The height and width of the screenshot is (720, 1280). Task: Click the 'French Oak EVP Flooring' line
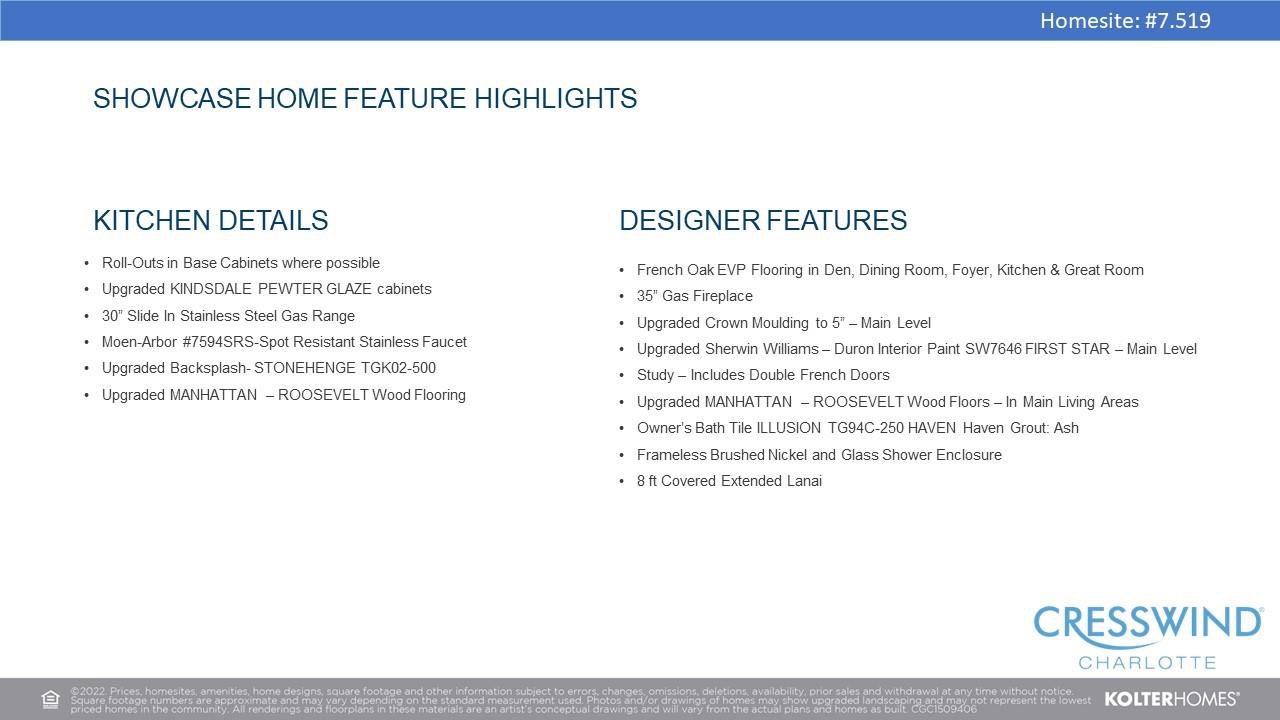pyautogui.click(x=890, y=270)
